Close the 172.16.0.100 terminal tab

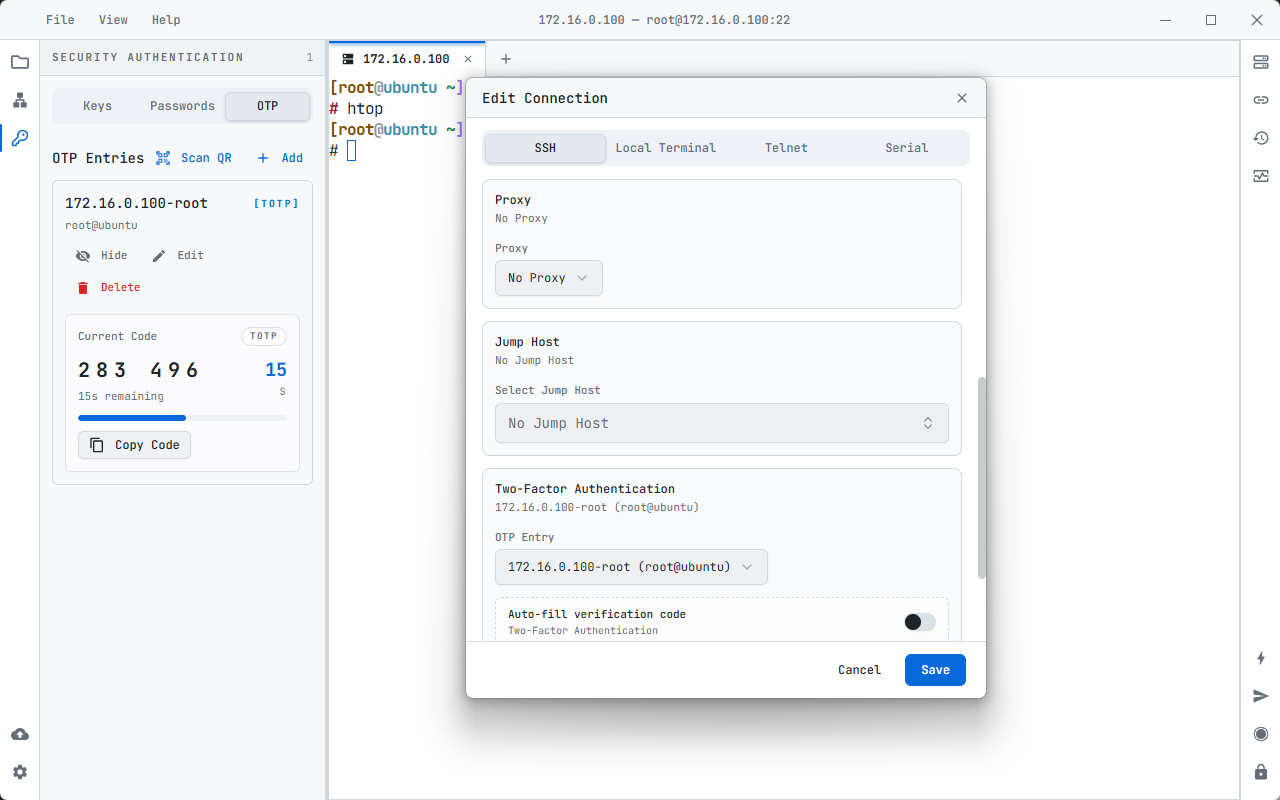(x=468, y=59)
